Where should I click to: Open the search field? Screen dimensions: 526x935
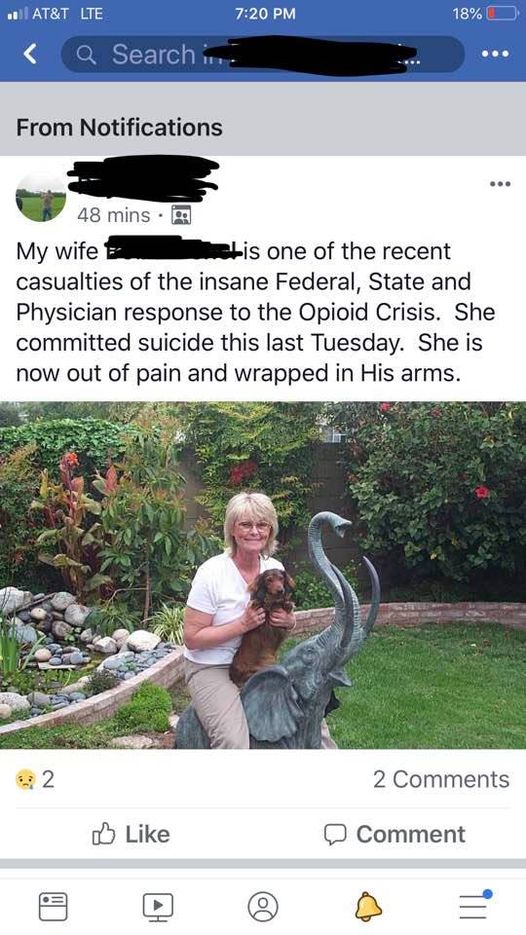(262, 54)
